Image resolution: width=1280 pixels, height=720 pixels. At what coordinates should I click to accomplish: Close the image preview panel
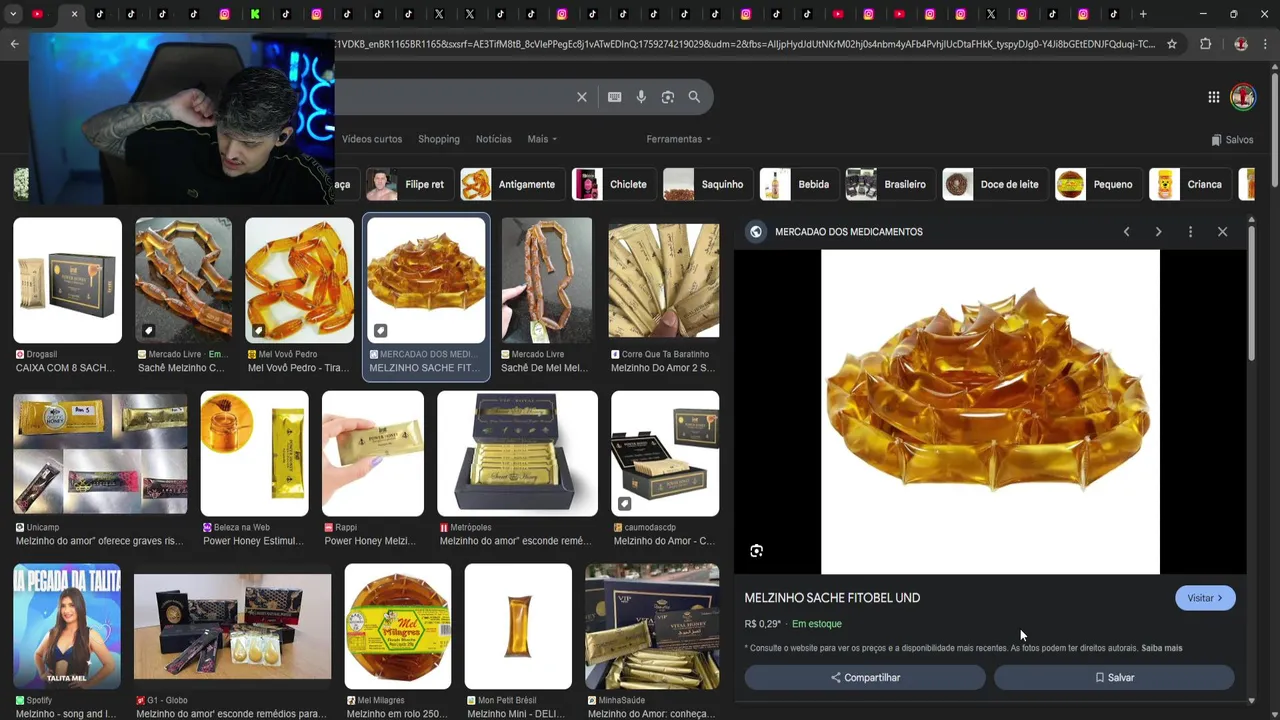pyautogui.click(x=1222, y=232)
